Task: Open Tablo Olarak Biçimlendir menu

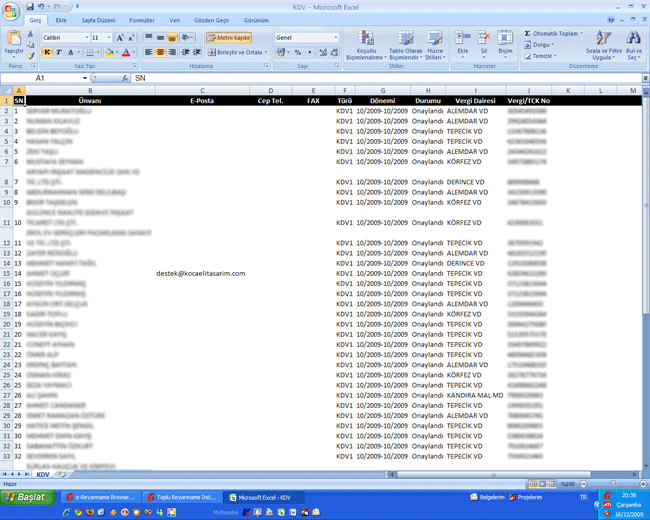Action: tap(405, 45)
